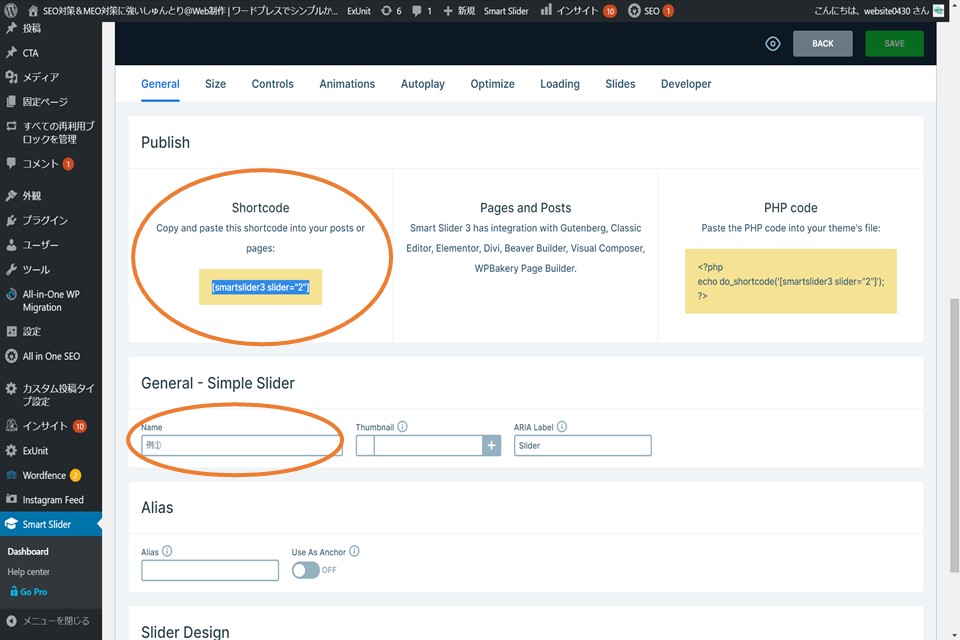Open Dashboard submenu link

[x=28, y=551]
